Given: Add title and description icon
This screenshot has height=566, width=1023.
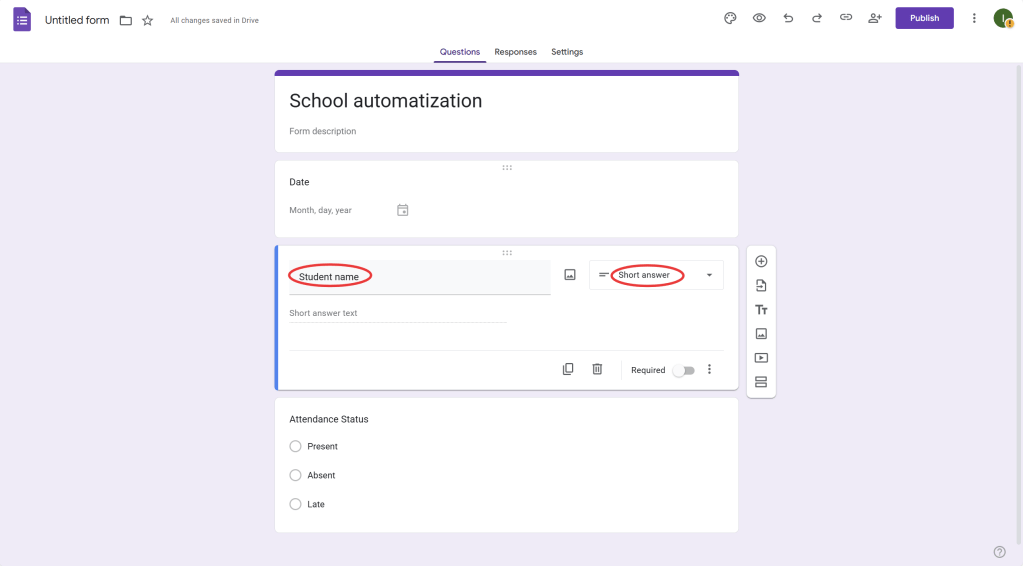Looking at the screenshot, I should (x=761, y=310).
